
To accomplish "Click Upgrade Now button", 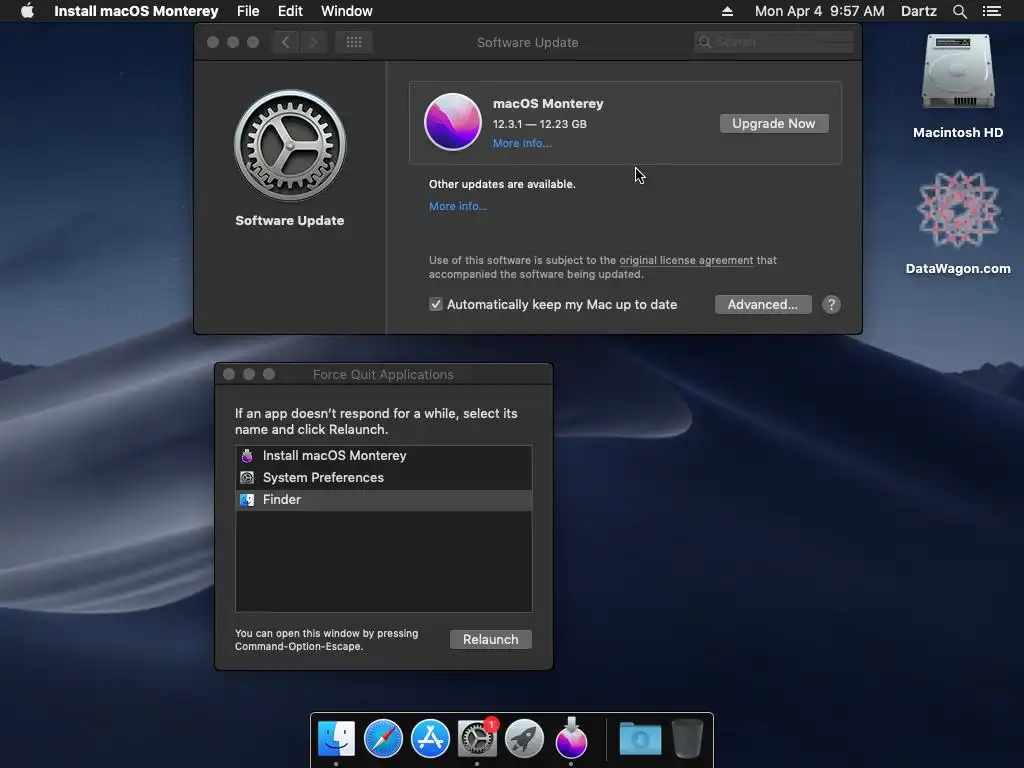I will (x=774, y=123).
